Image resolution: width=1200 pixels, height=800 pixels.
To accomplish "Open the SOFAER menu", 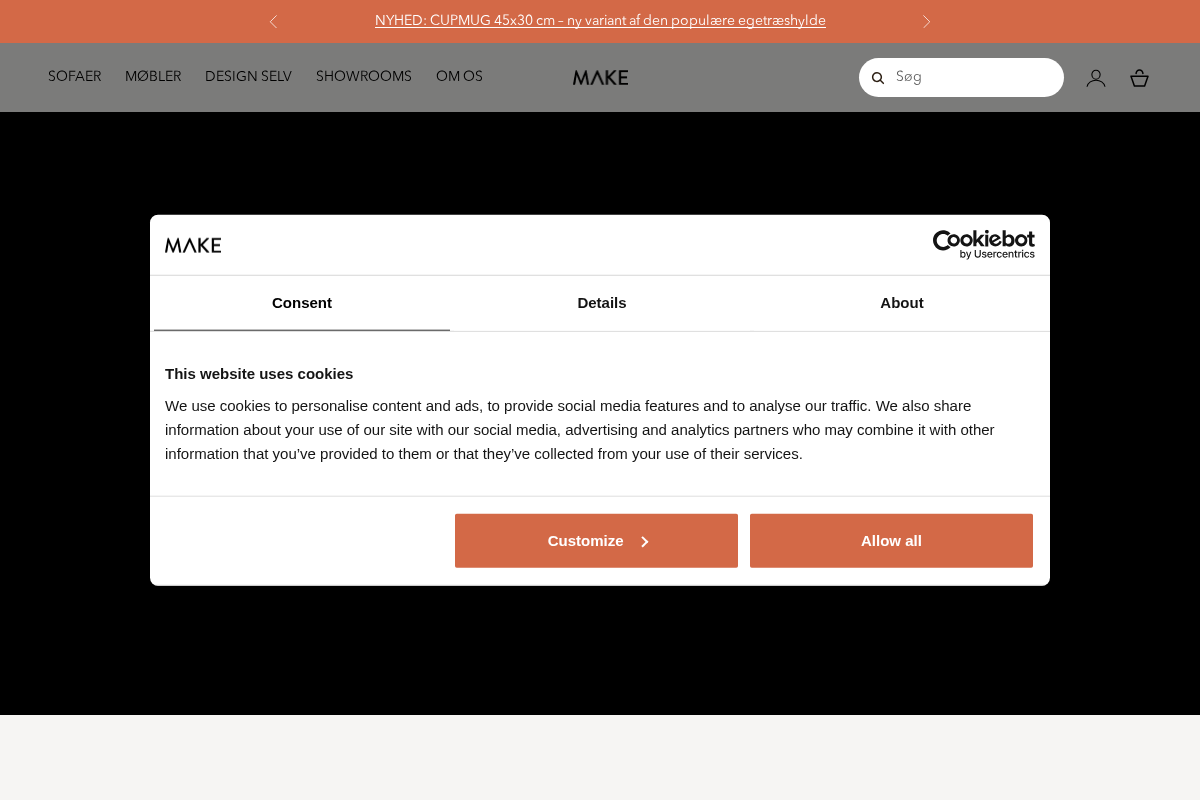I will pos(74,77).
